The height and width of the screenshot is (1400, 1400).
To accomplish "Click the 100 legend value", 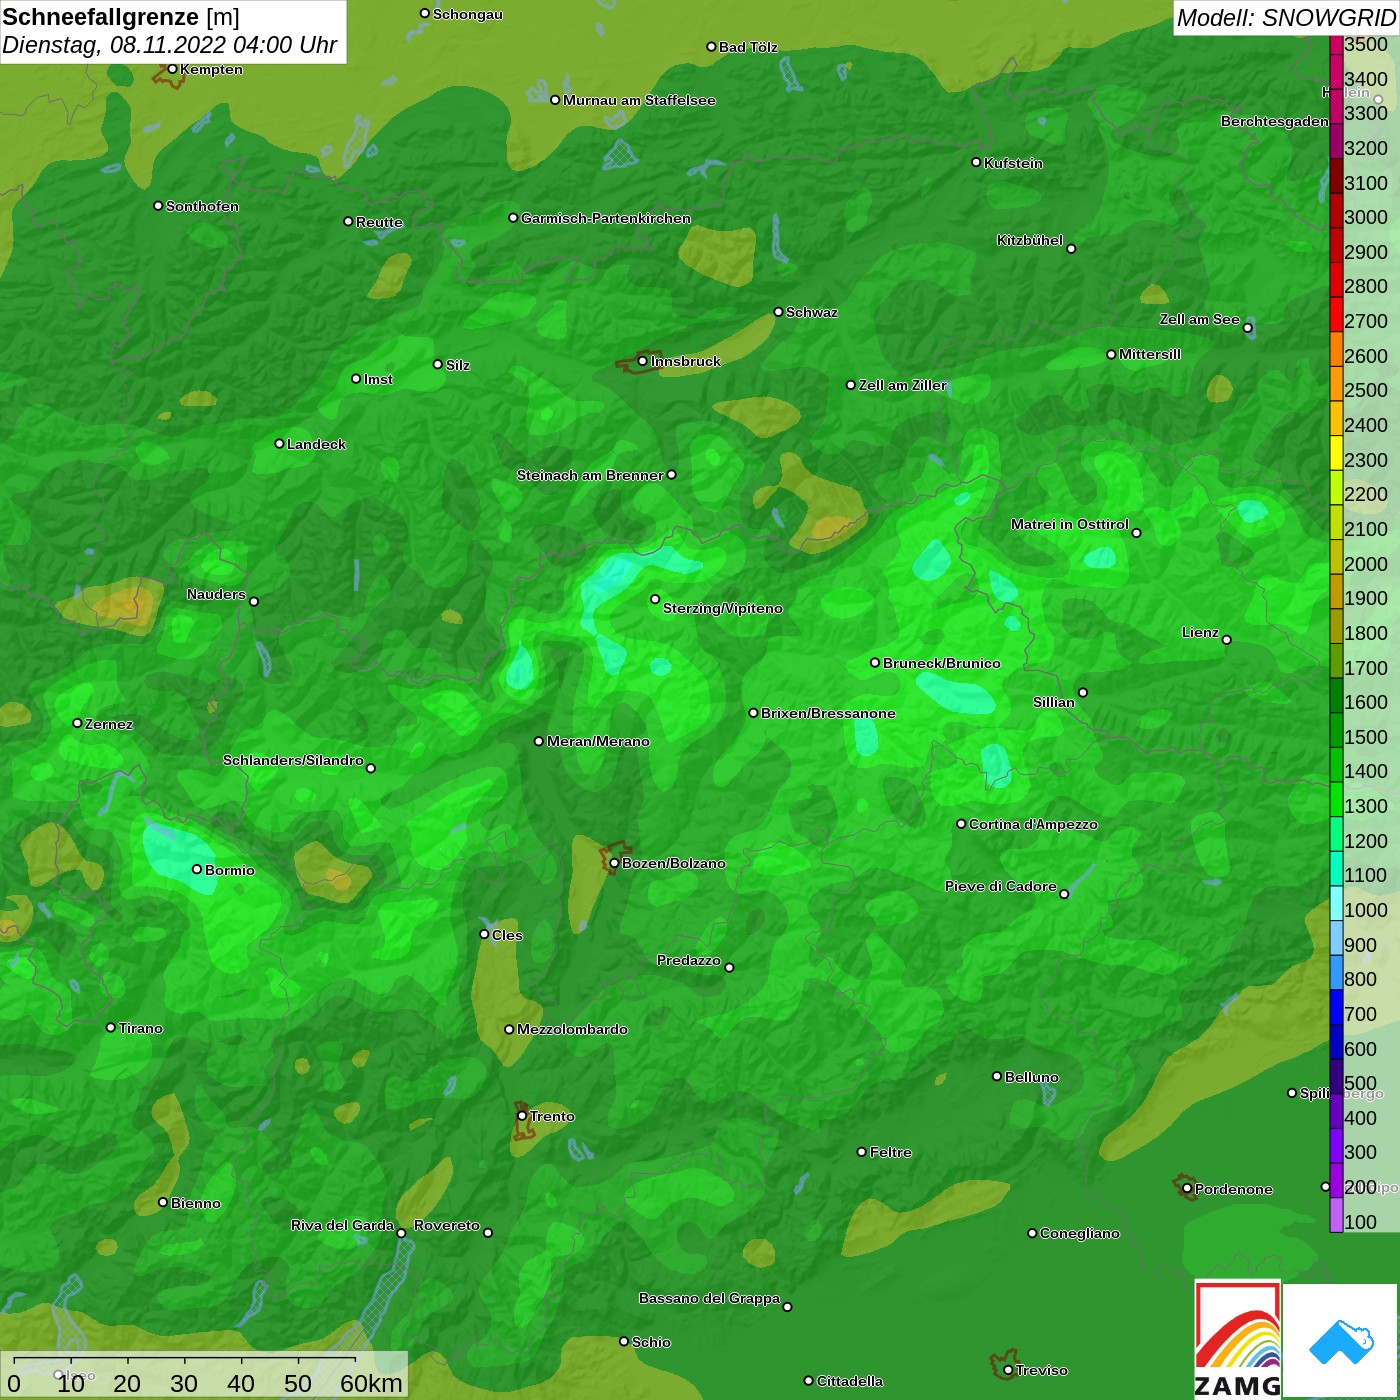I will tap(1361, 1222).
